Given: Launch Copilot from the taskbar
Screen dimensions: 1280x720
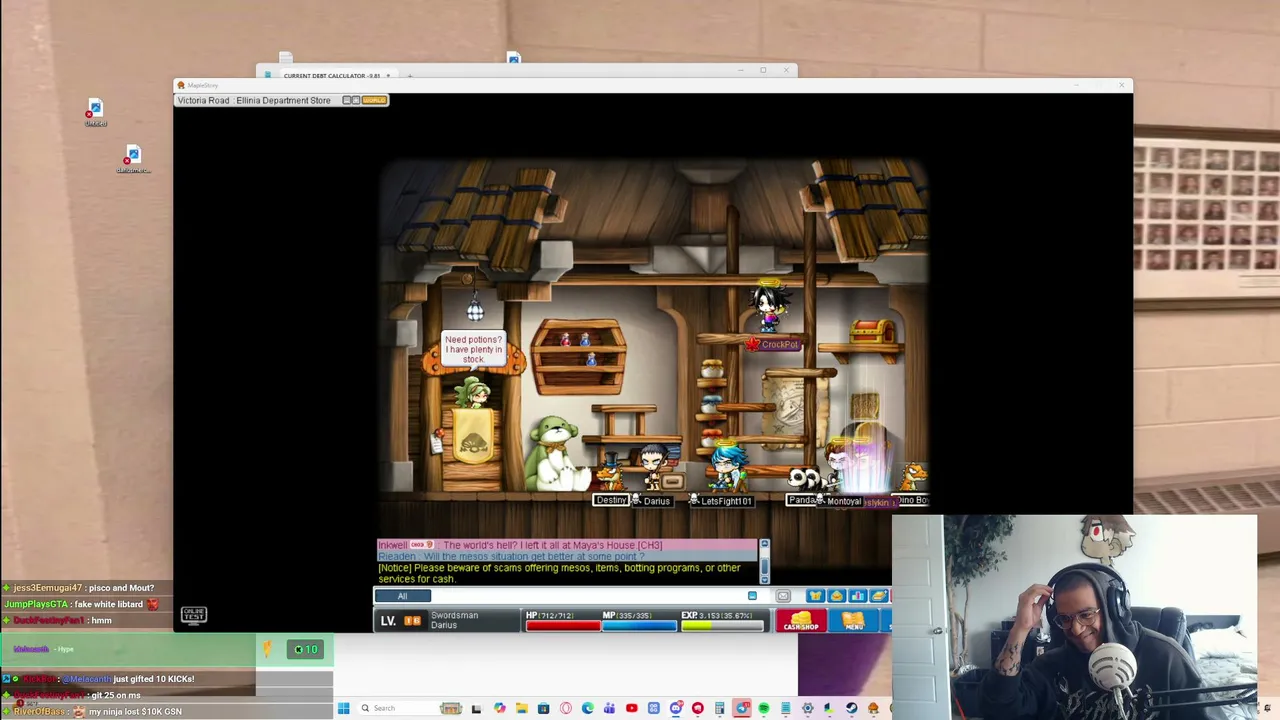Looking at the screenshot, I should coord(499,709).
